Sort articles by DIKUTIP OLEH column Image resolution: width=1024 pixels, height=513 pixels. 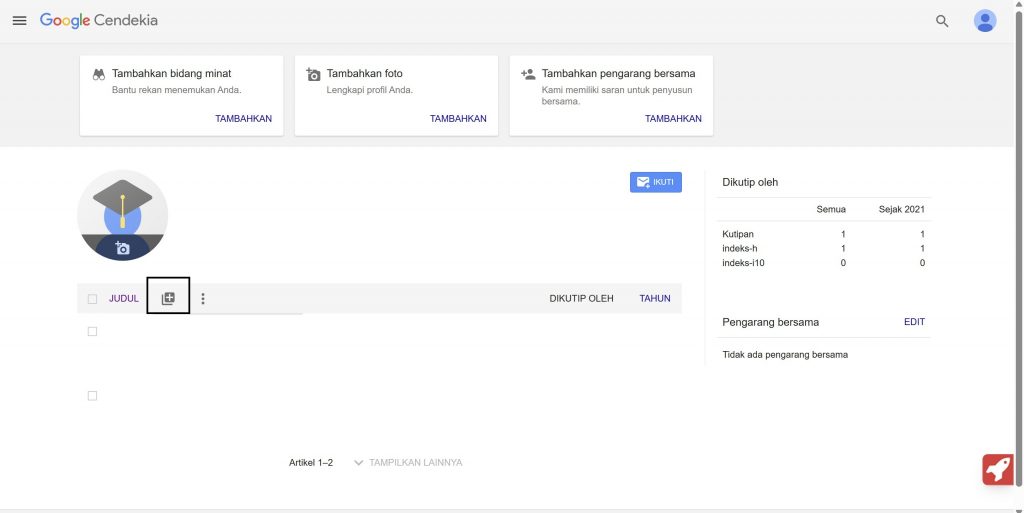pyautogui.click(x=581, y=298)
